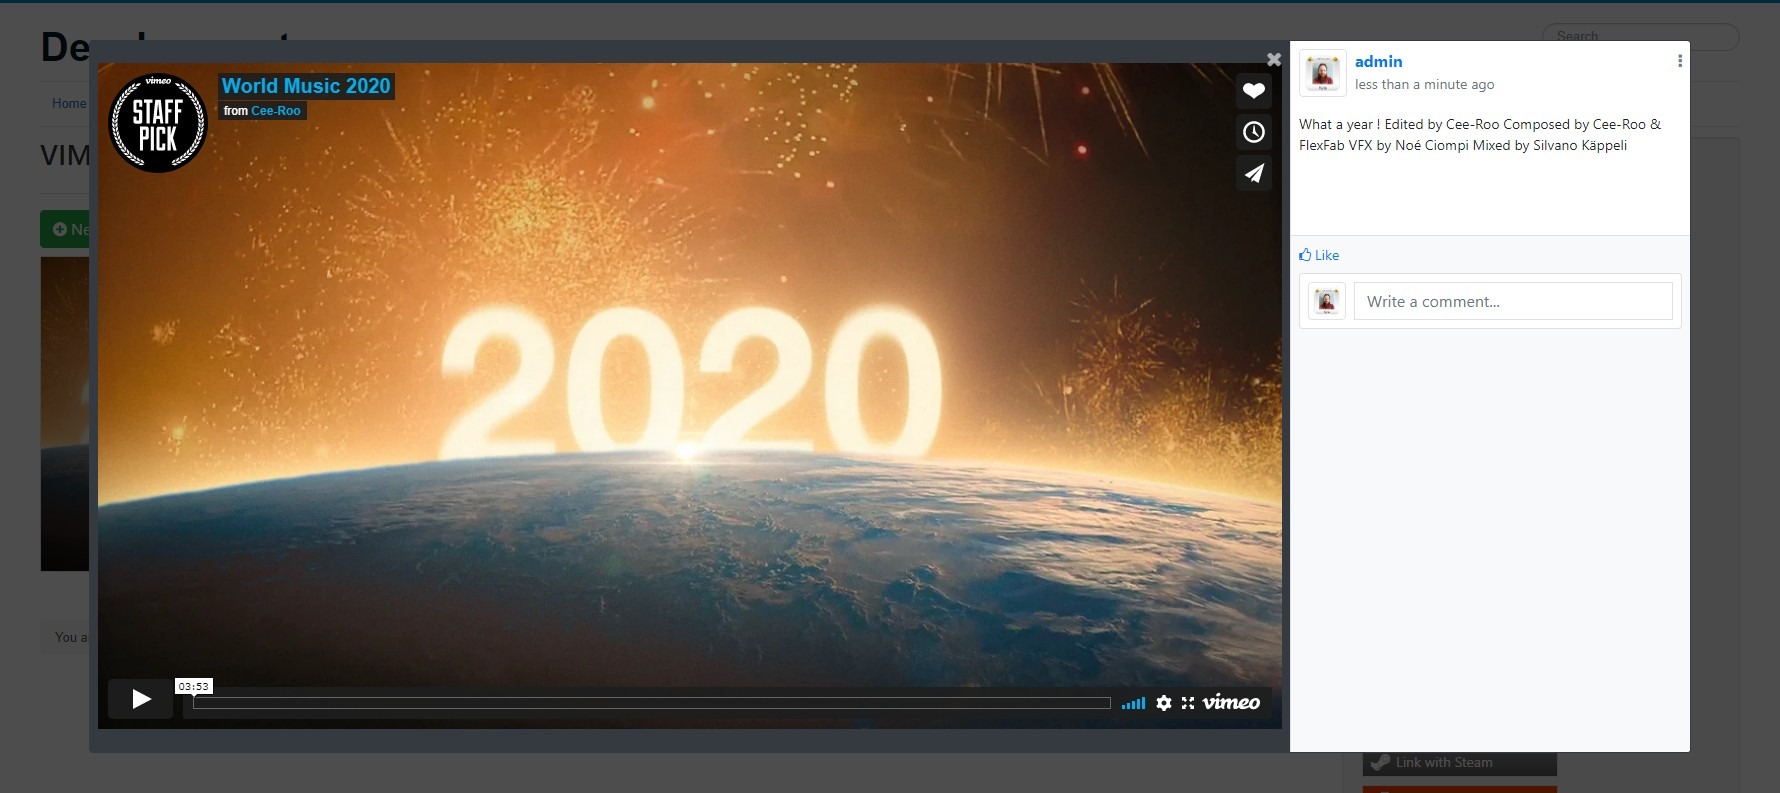Open the post options menu
The image size is (1780, 793).
coord(1680,61)
